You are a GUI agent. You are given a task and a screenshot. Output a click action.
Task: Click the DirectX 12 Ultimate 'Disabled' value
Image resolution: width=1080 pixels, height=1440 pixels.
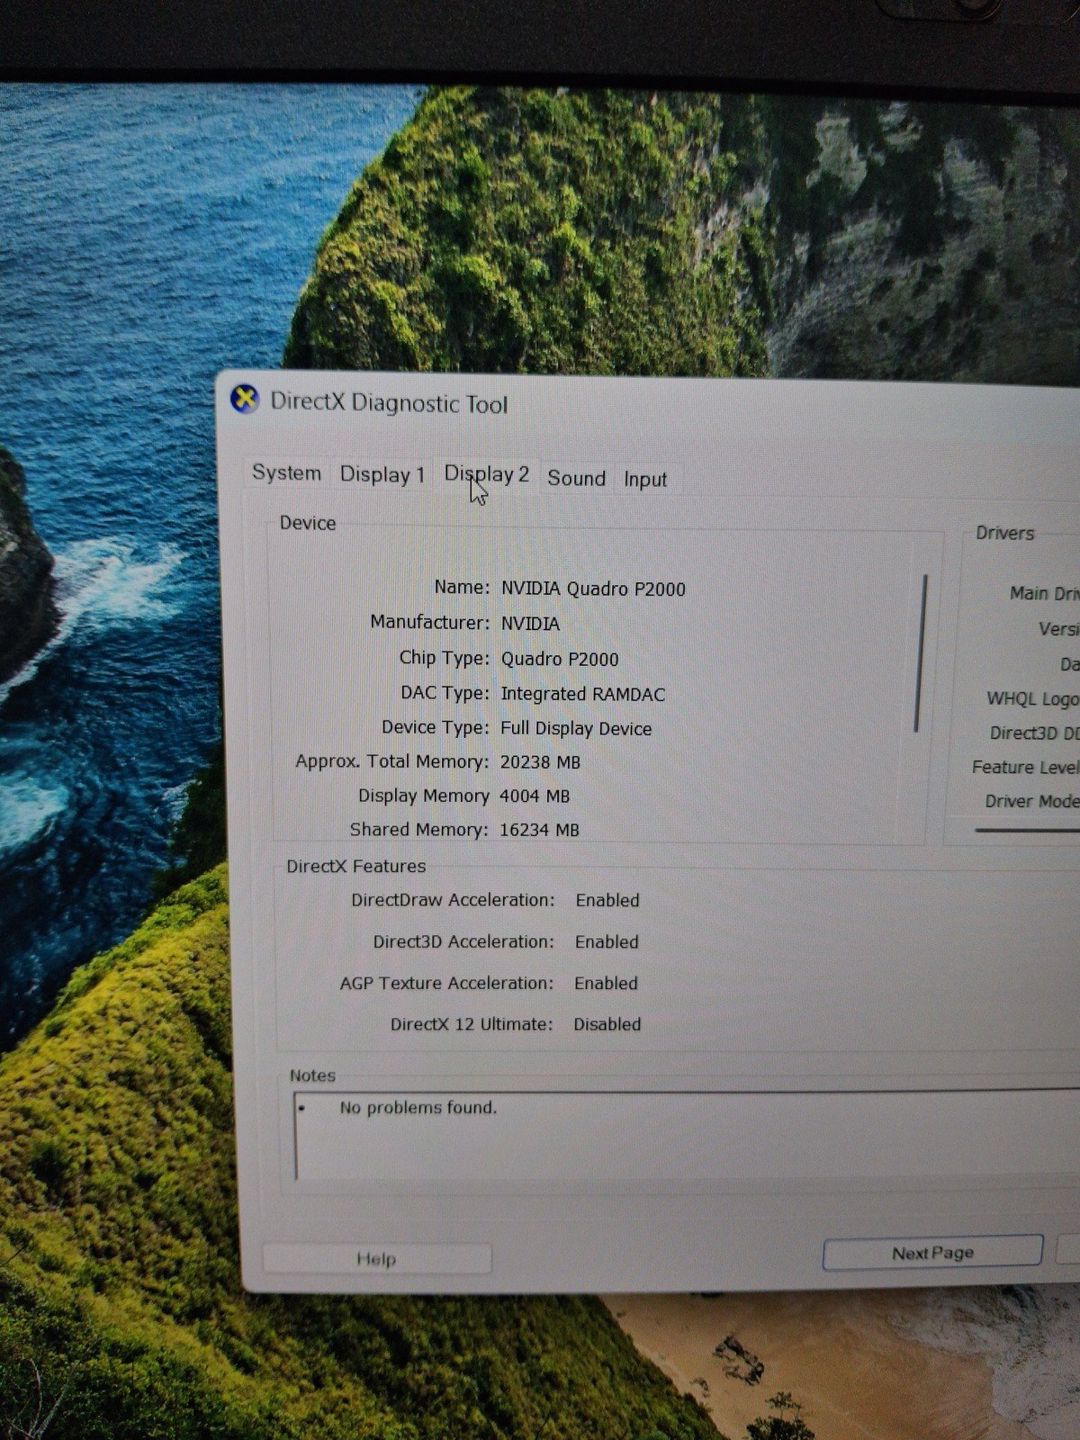(x=607, y=1024)
